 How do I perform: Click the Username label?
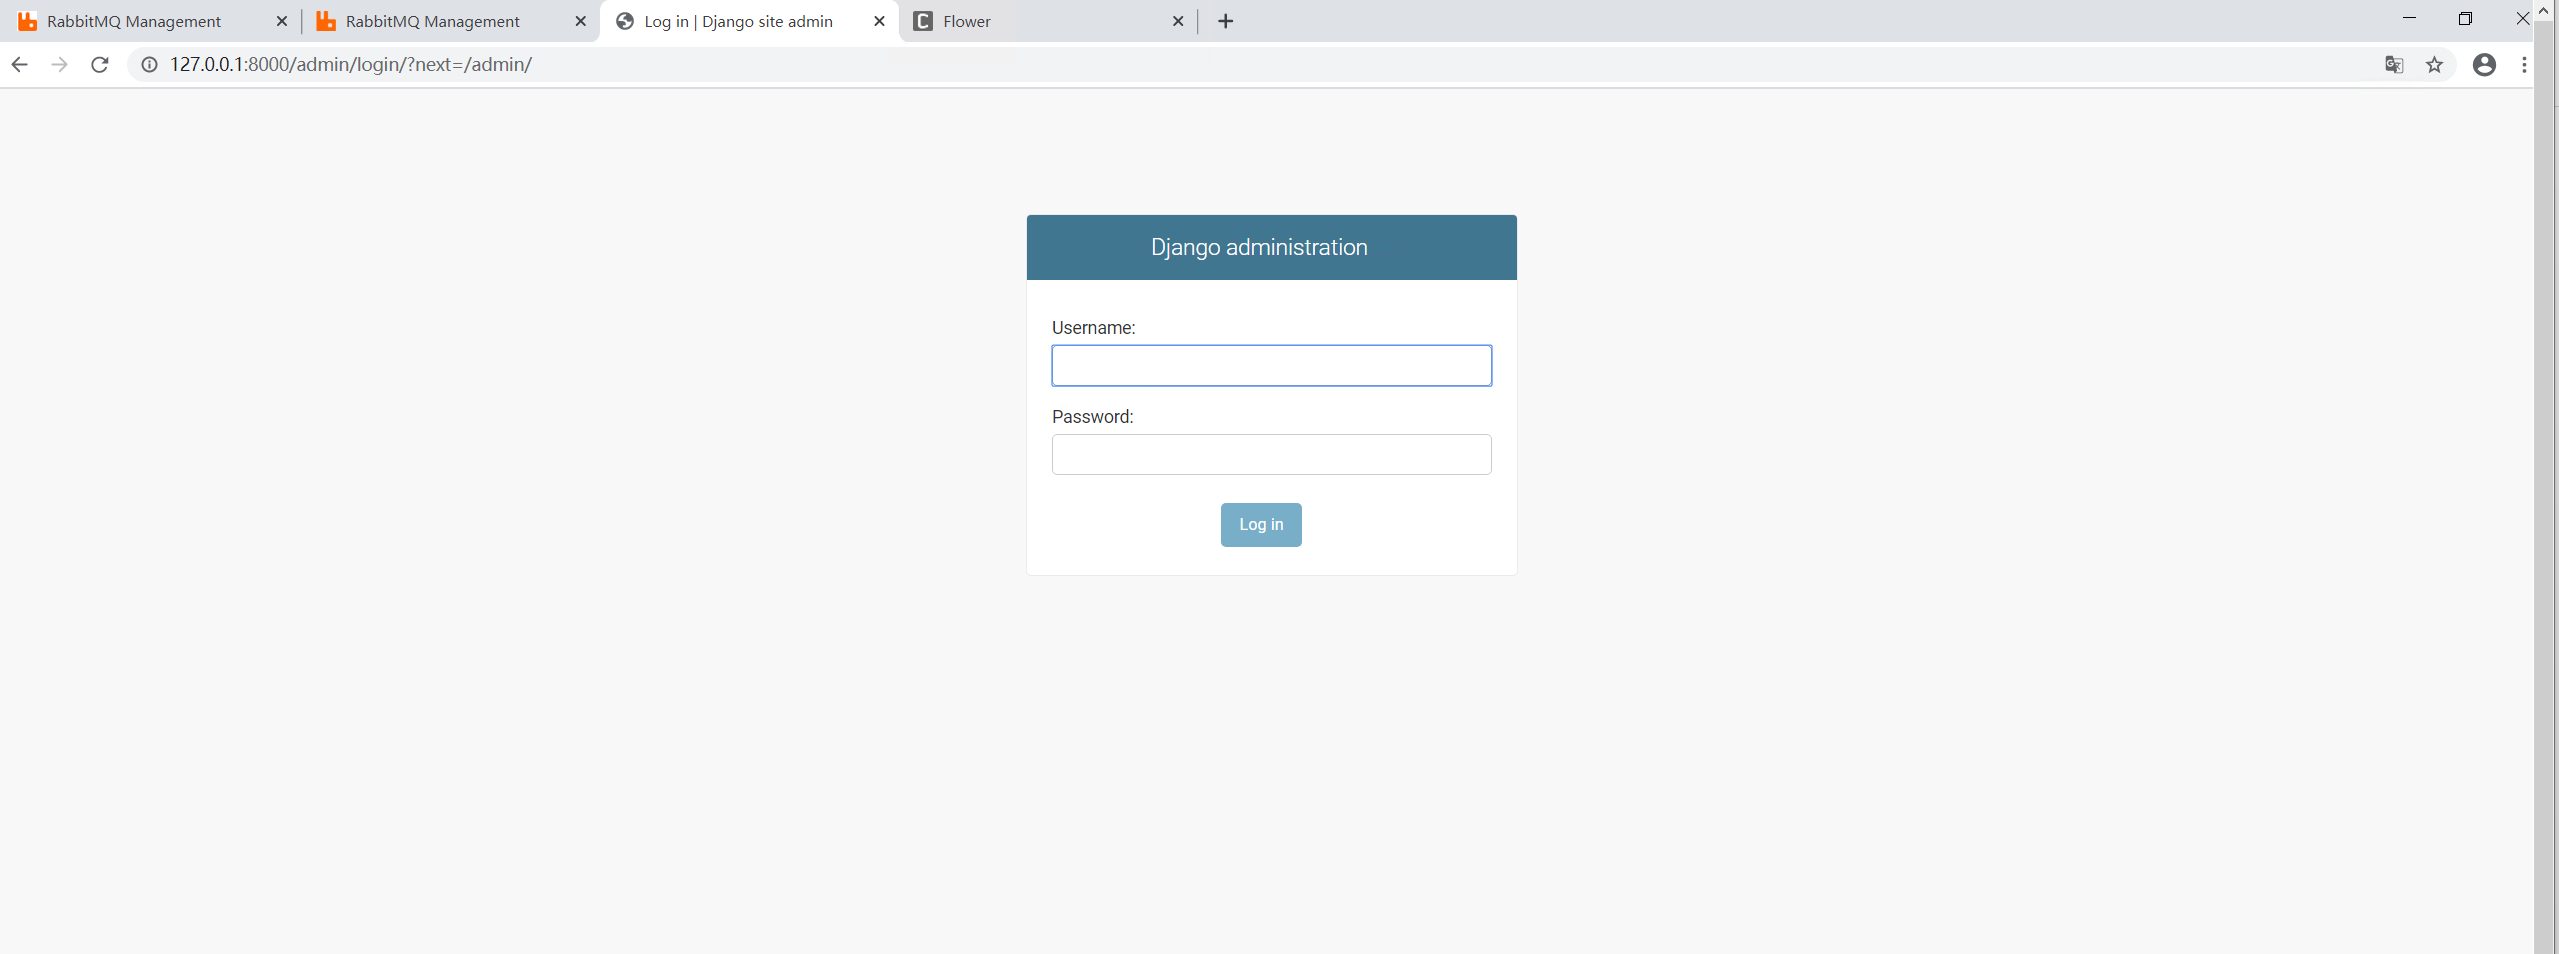coord(1093,328)
